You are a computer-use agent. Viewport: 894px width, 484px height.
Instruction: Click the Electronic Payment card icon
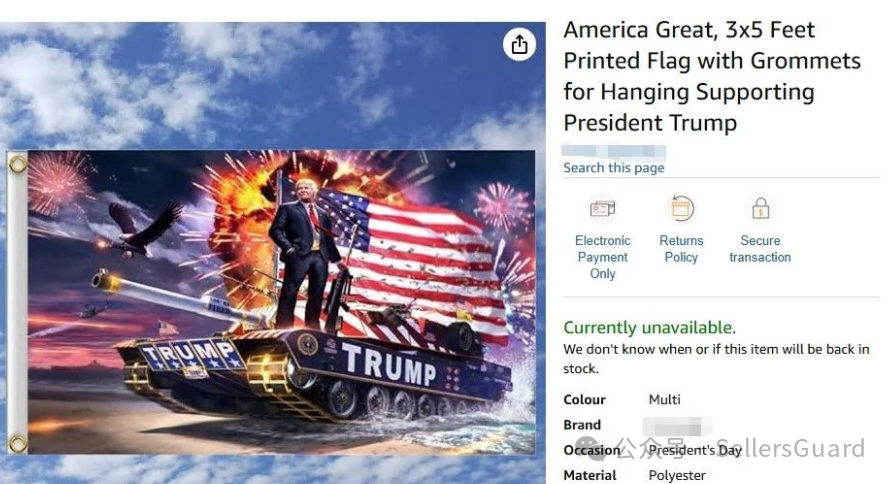602,209
